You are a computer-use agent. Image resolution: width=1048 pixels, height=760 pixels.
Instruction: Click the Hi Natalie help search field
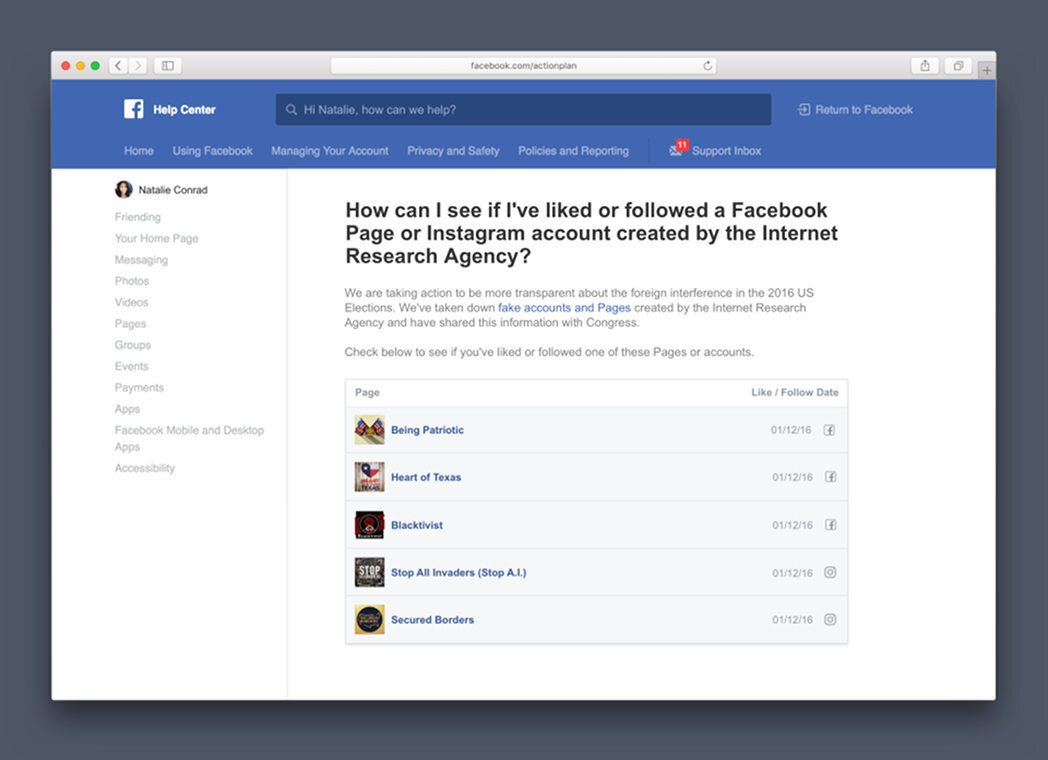pos(522,109)
